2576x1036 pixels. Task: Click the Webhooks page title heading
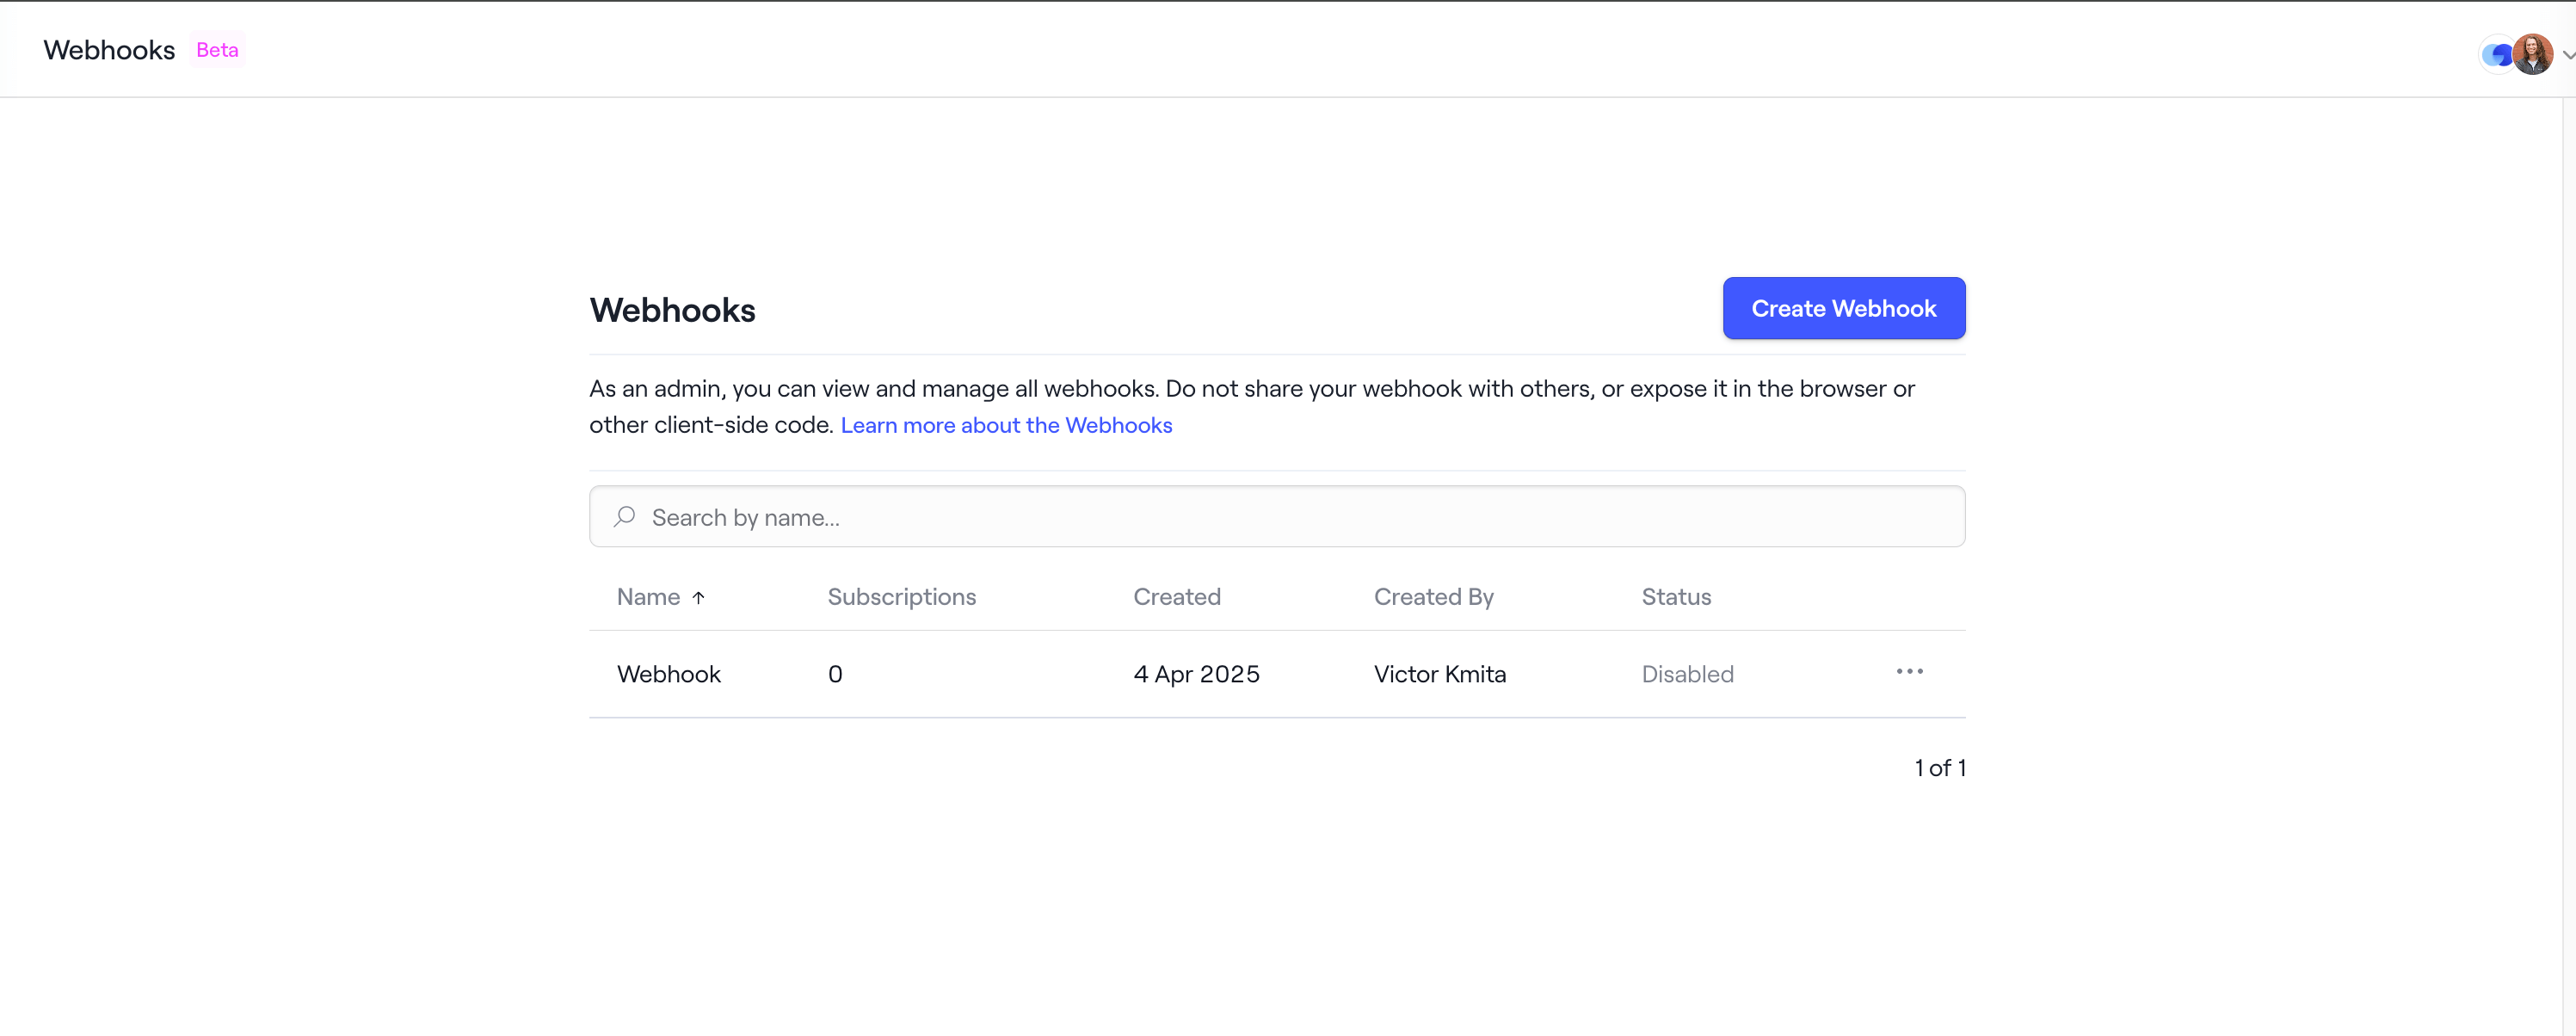tap(672, 310)
